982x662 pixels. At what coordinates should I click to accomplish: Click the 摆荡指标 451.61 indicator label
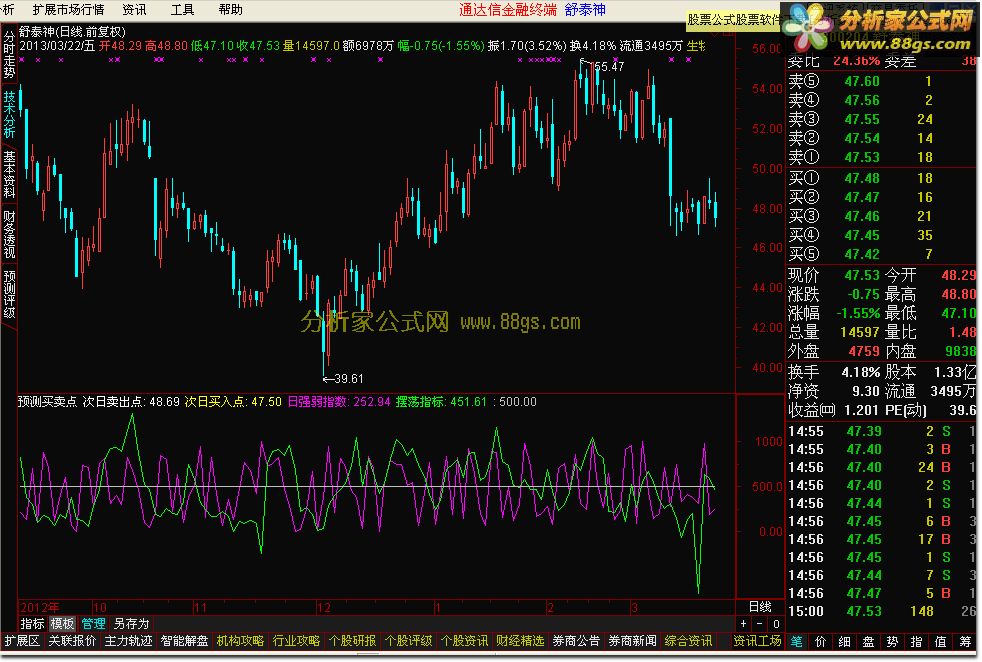point(441,402)
